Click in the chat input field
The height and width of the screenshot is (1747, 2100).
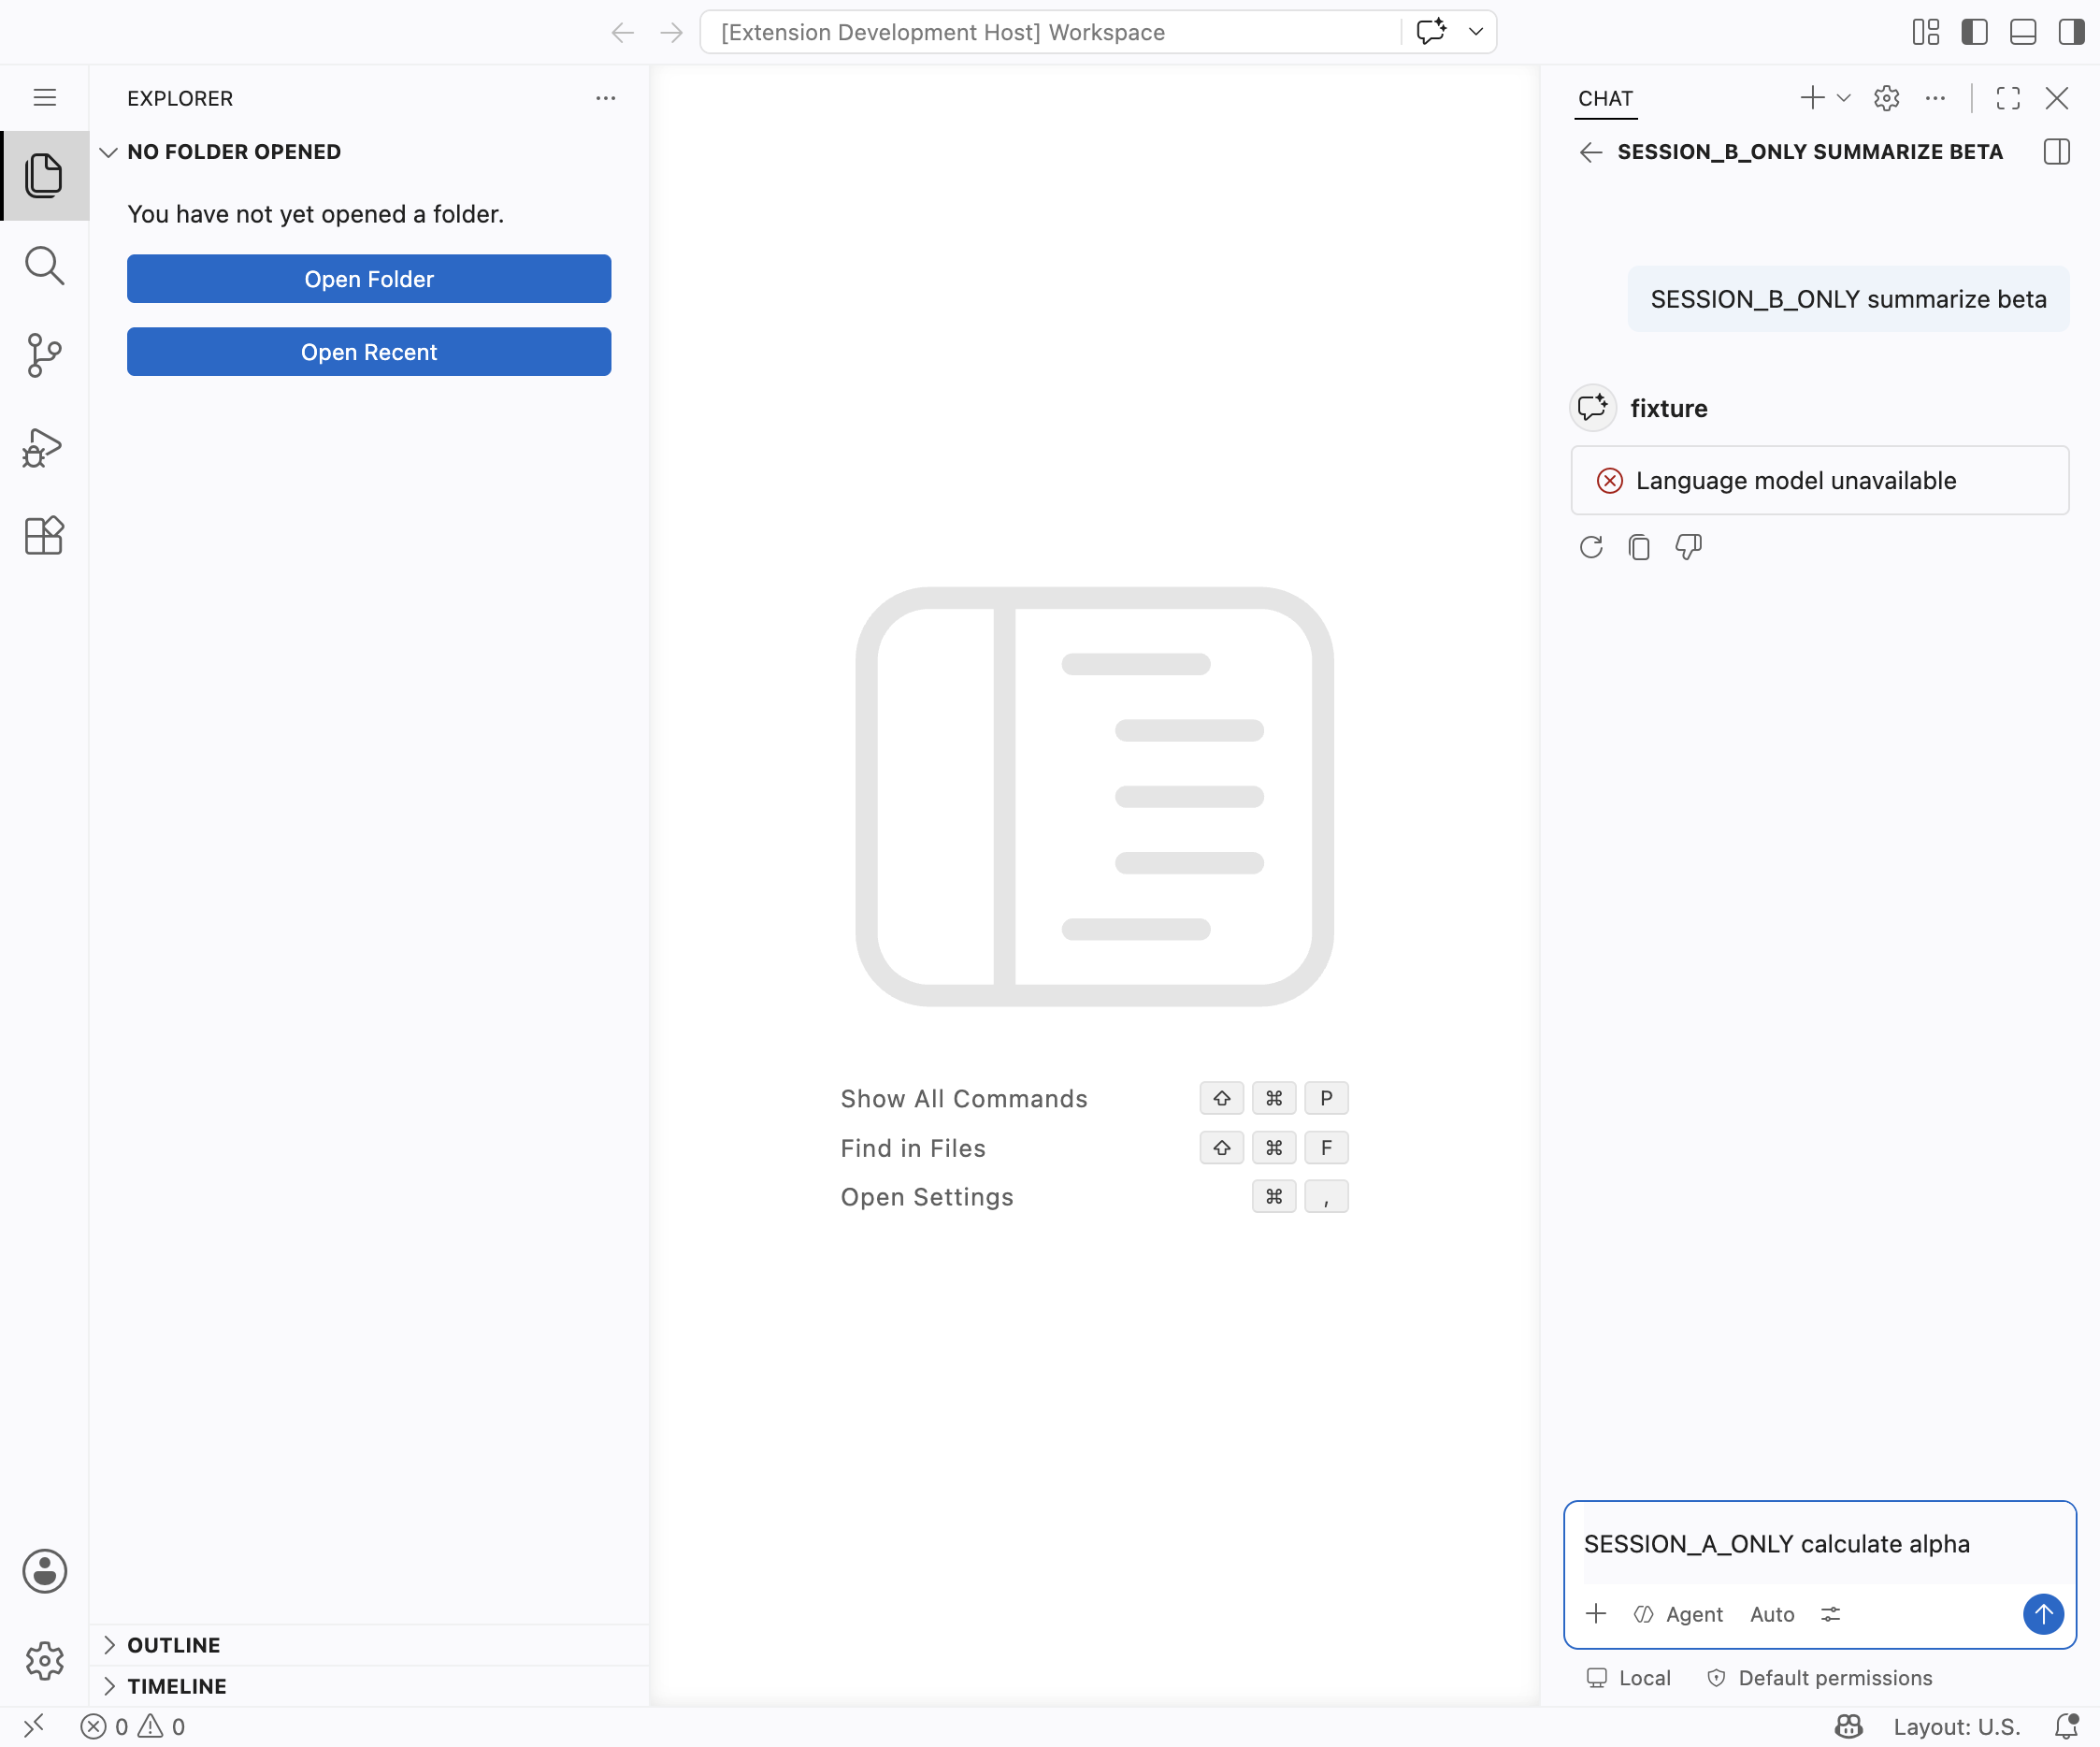(1819, 1544)
